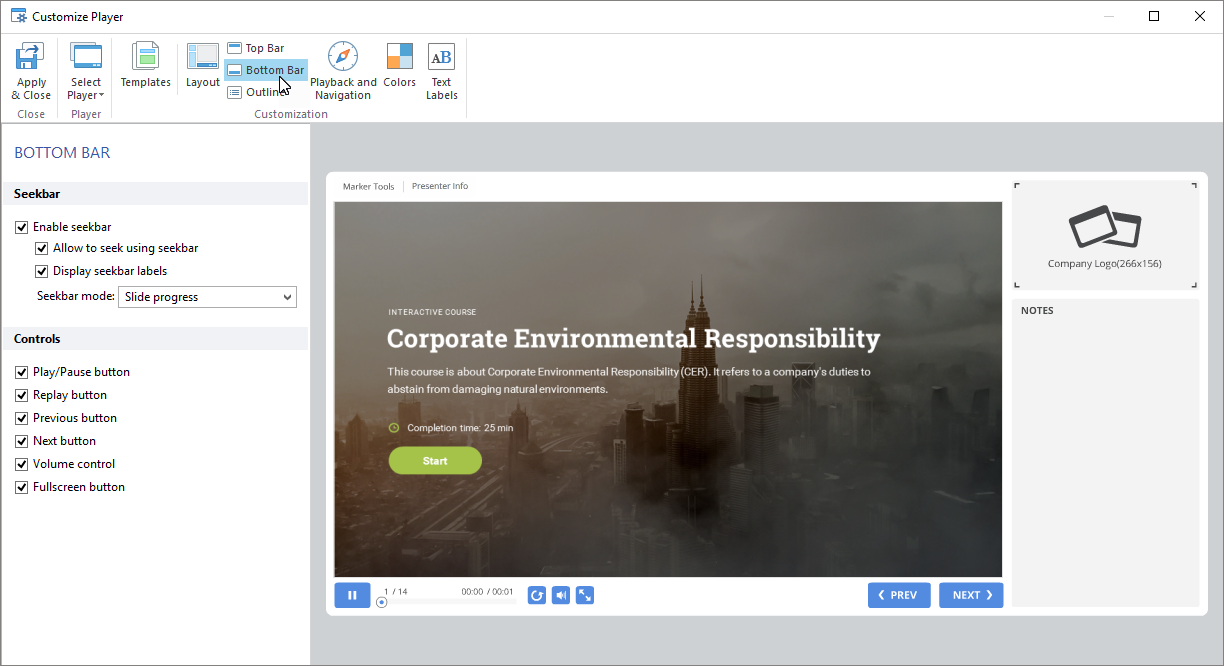Toggle Display seekbar labels option
Screen dimensions: 1224x666
click(x=42, y=271)
